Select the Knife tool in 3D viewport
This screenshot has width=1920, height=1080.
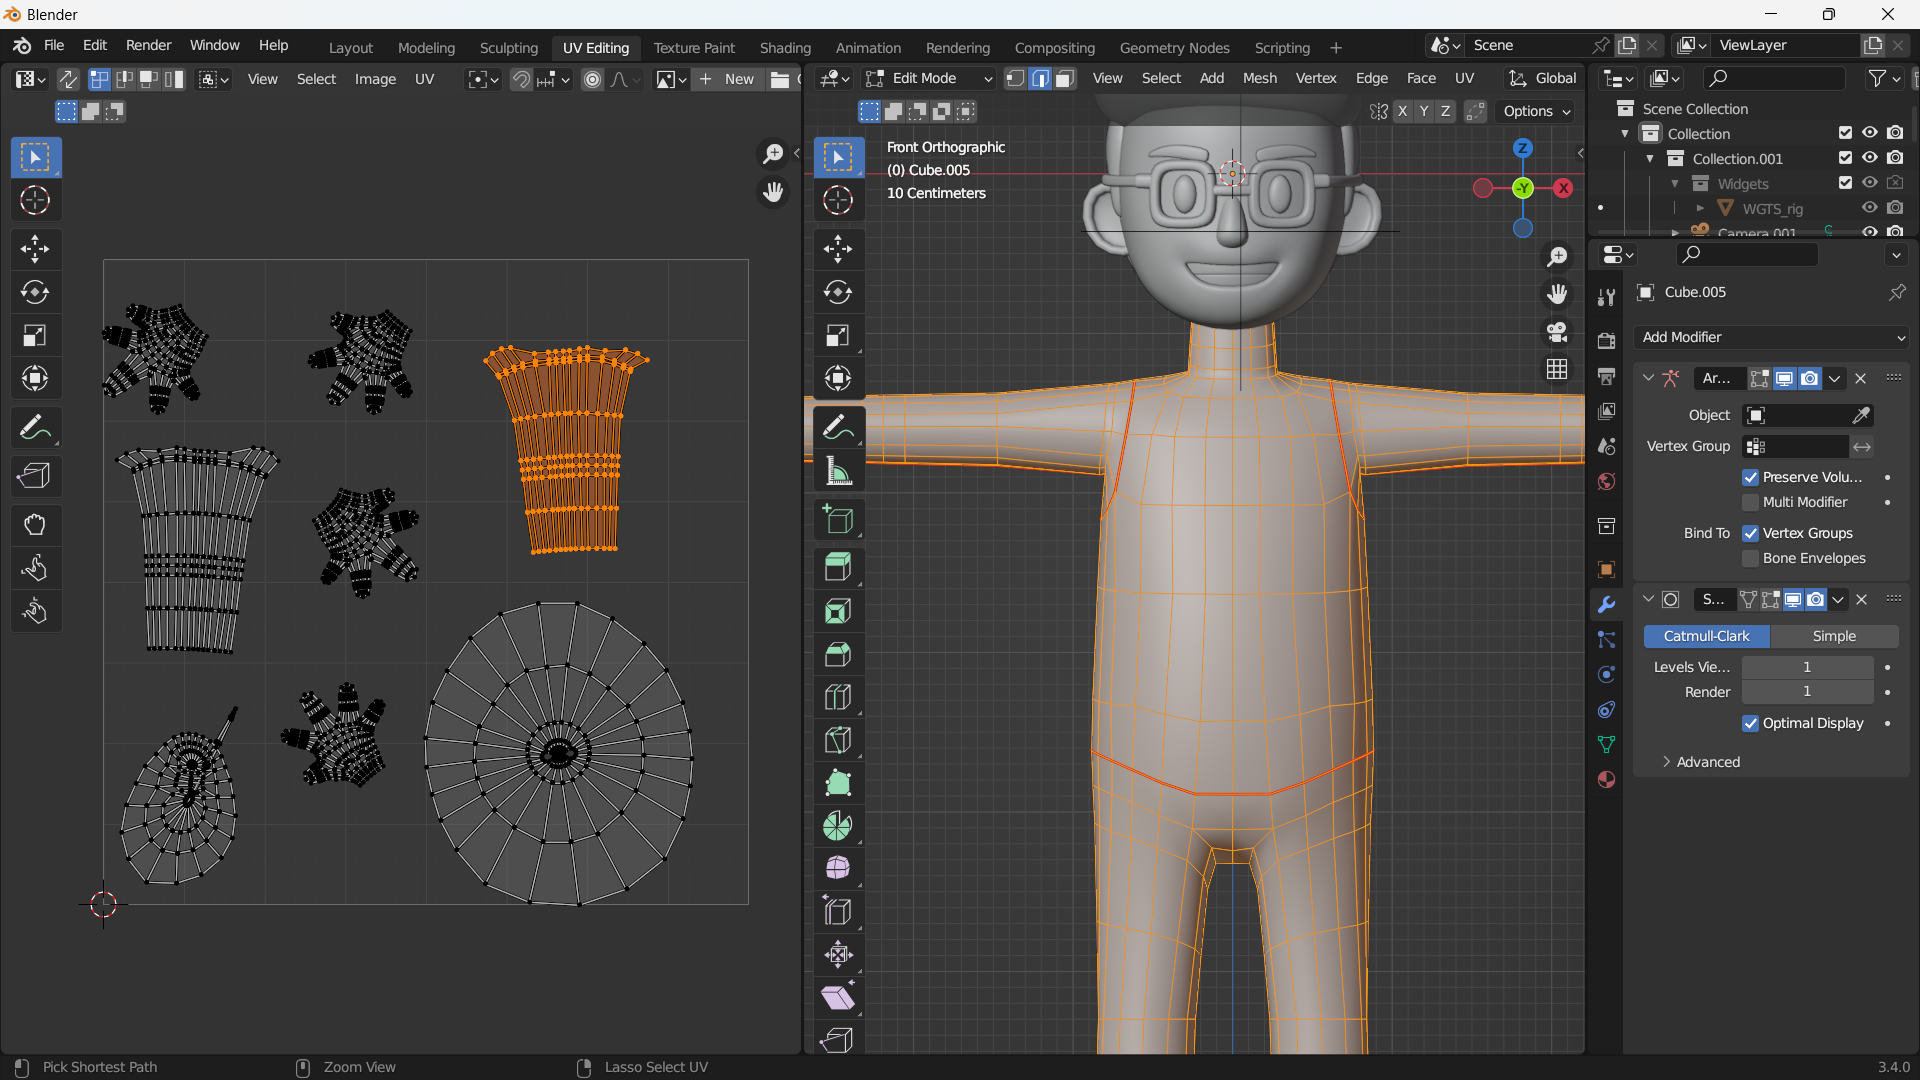pyautogui.click(x=838, y=740)
